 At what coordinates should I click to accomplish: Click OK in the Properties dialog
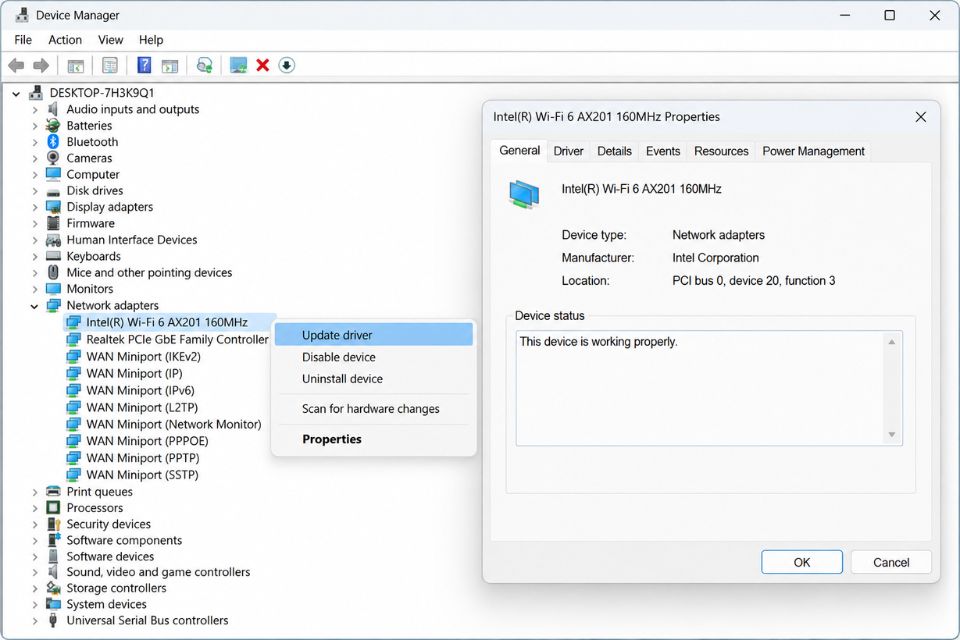[801, 562]
